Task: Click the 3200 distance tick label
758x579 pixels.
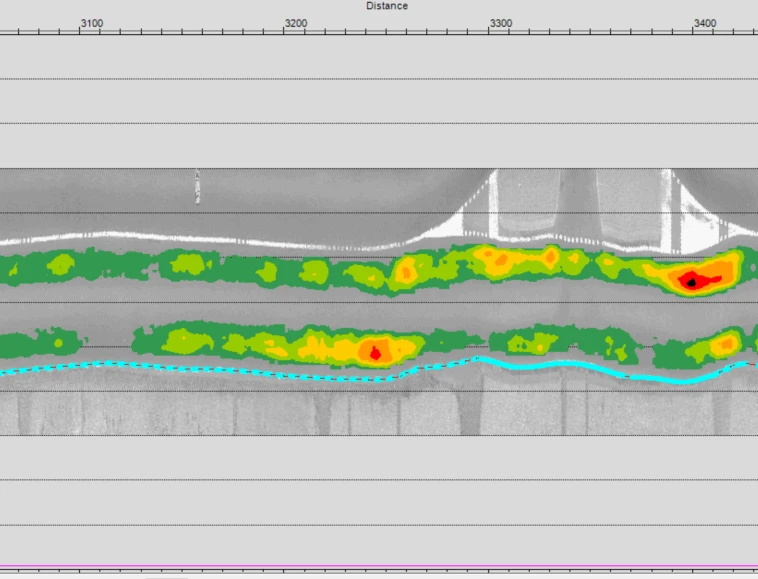Action: pos(295,23)
